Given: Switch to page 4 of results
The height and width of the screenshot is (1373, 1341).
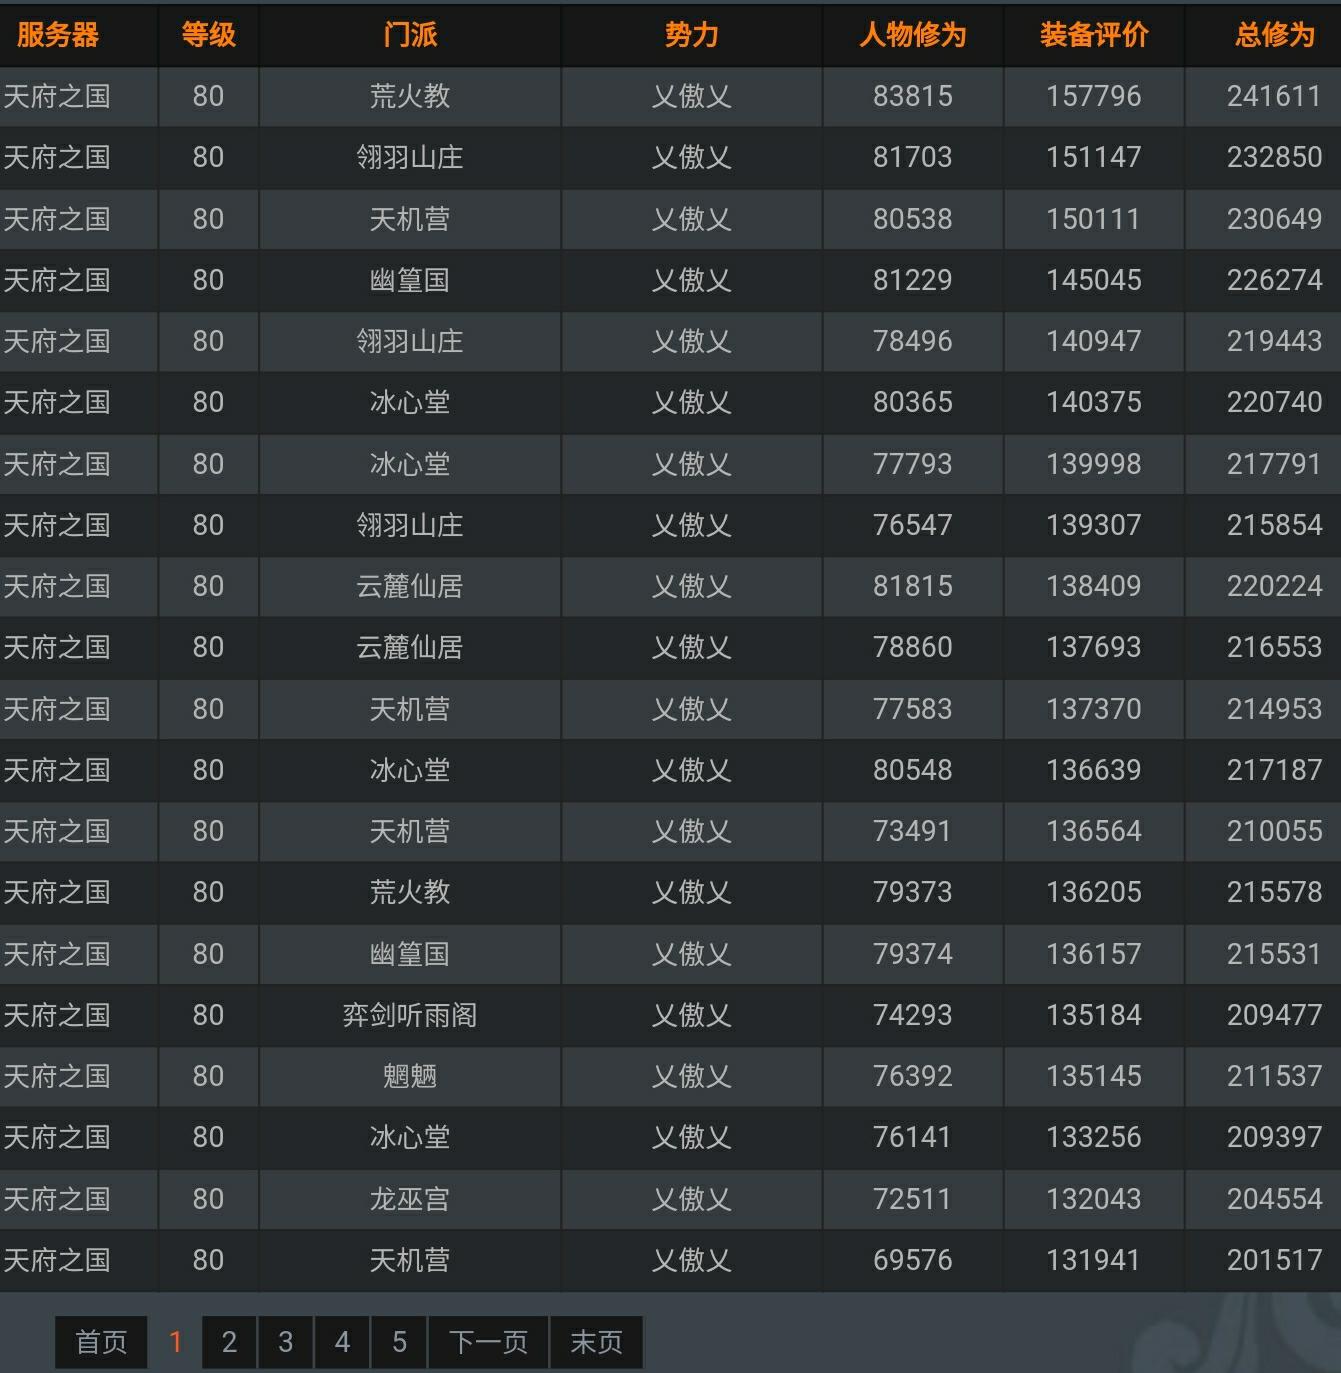Looking at the screenshot, I should tap(342, 1341).
